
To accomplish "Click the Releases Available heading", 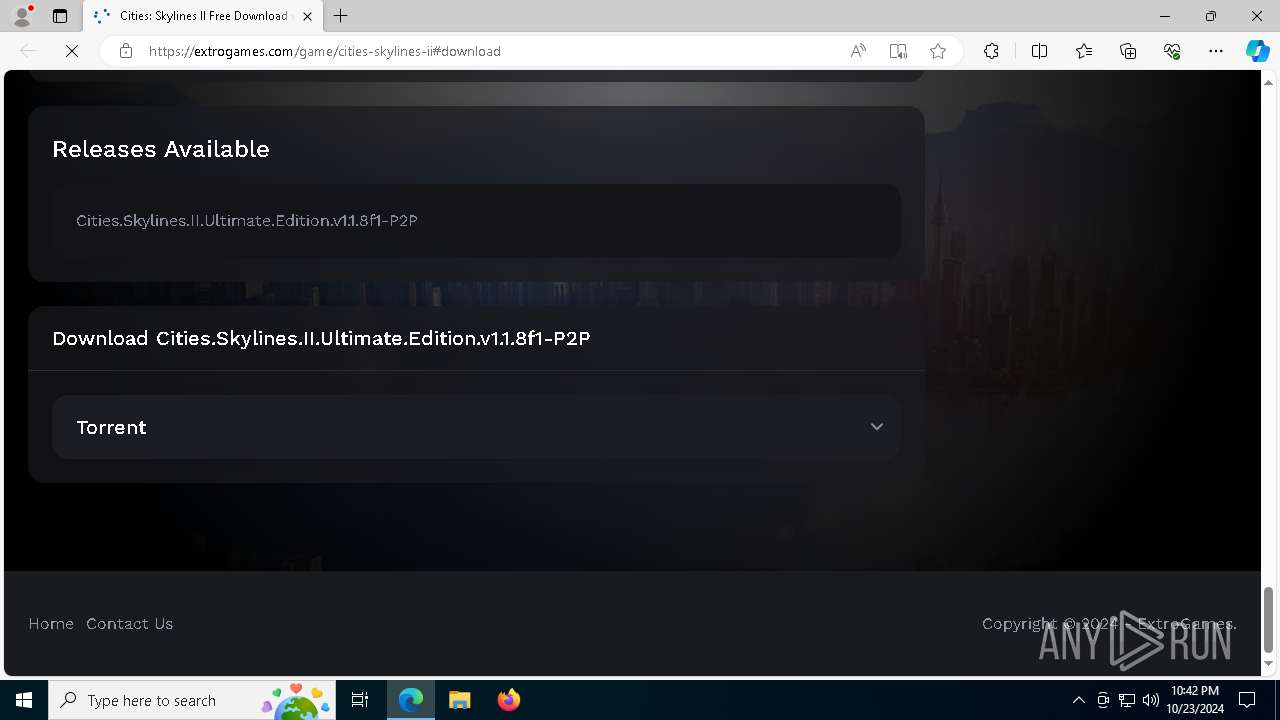I will pyautogui.click(x=161, y=149).
